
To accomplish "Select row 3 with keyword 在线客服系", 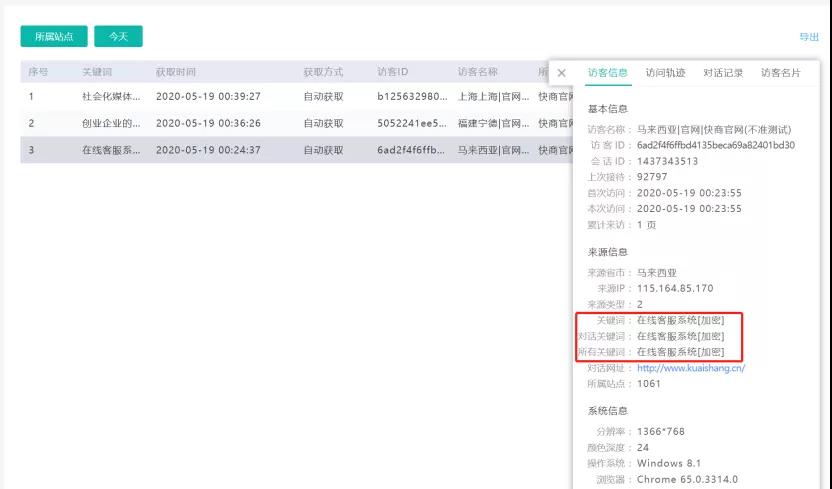I will (111, 150).
